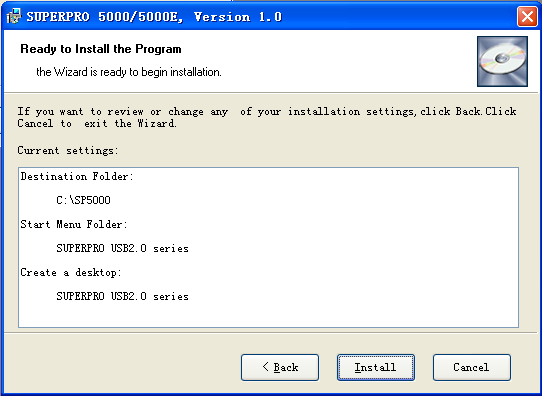The width and height of the screenshot is (542, 396).
Task: Click the C:\SP5000 destination path text
Action: [x=83, y=200]
